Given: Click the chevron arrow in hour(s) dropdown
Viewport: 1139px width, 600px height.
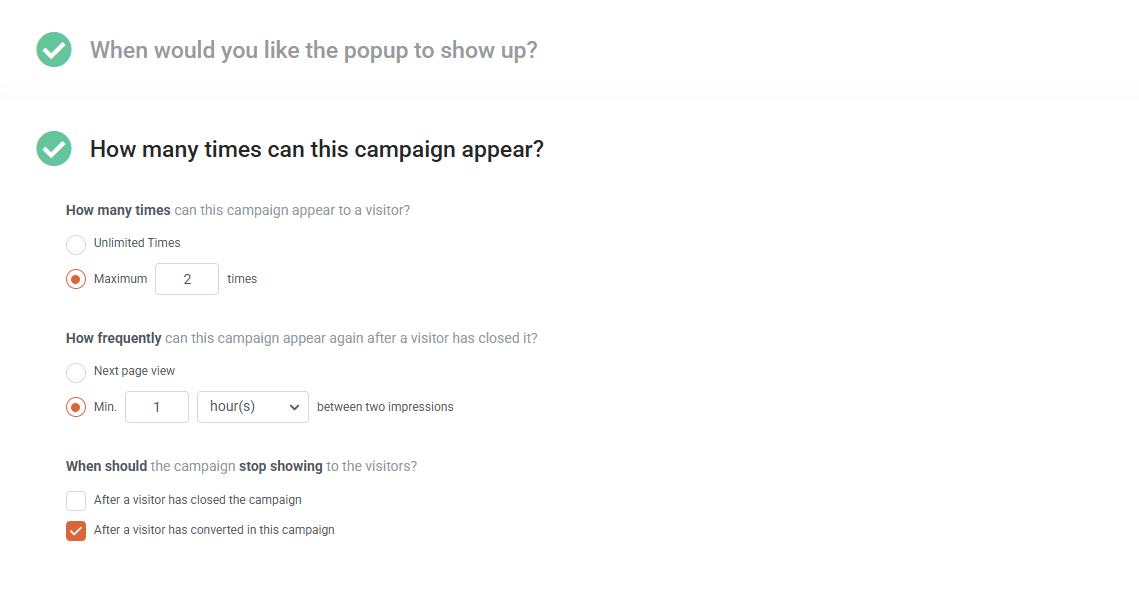Looking at the screenshot, I should 294,408.
